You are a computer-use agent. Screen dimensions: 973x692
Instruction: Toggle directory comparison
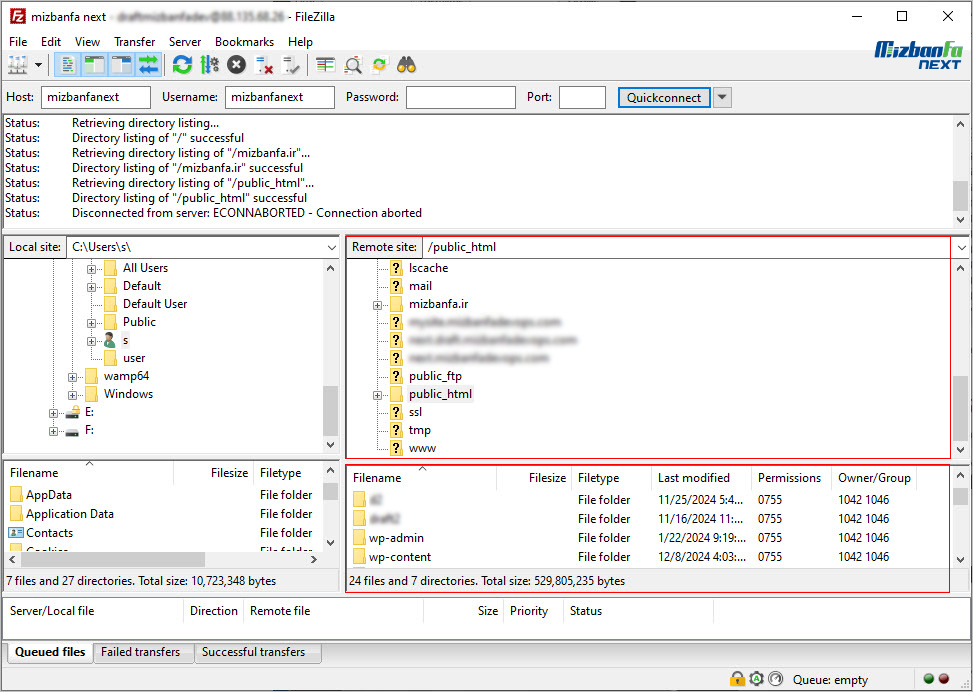pos(352,65)
